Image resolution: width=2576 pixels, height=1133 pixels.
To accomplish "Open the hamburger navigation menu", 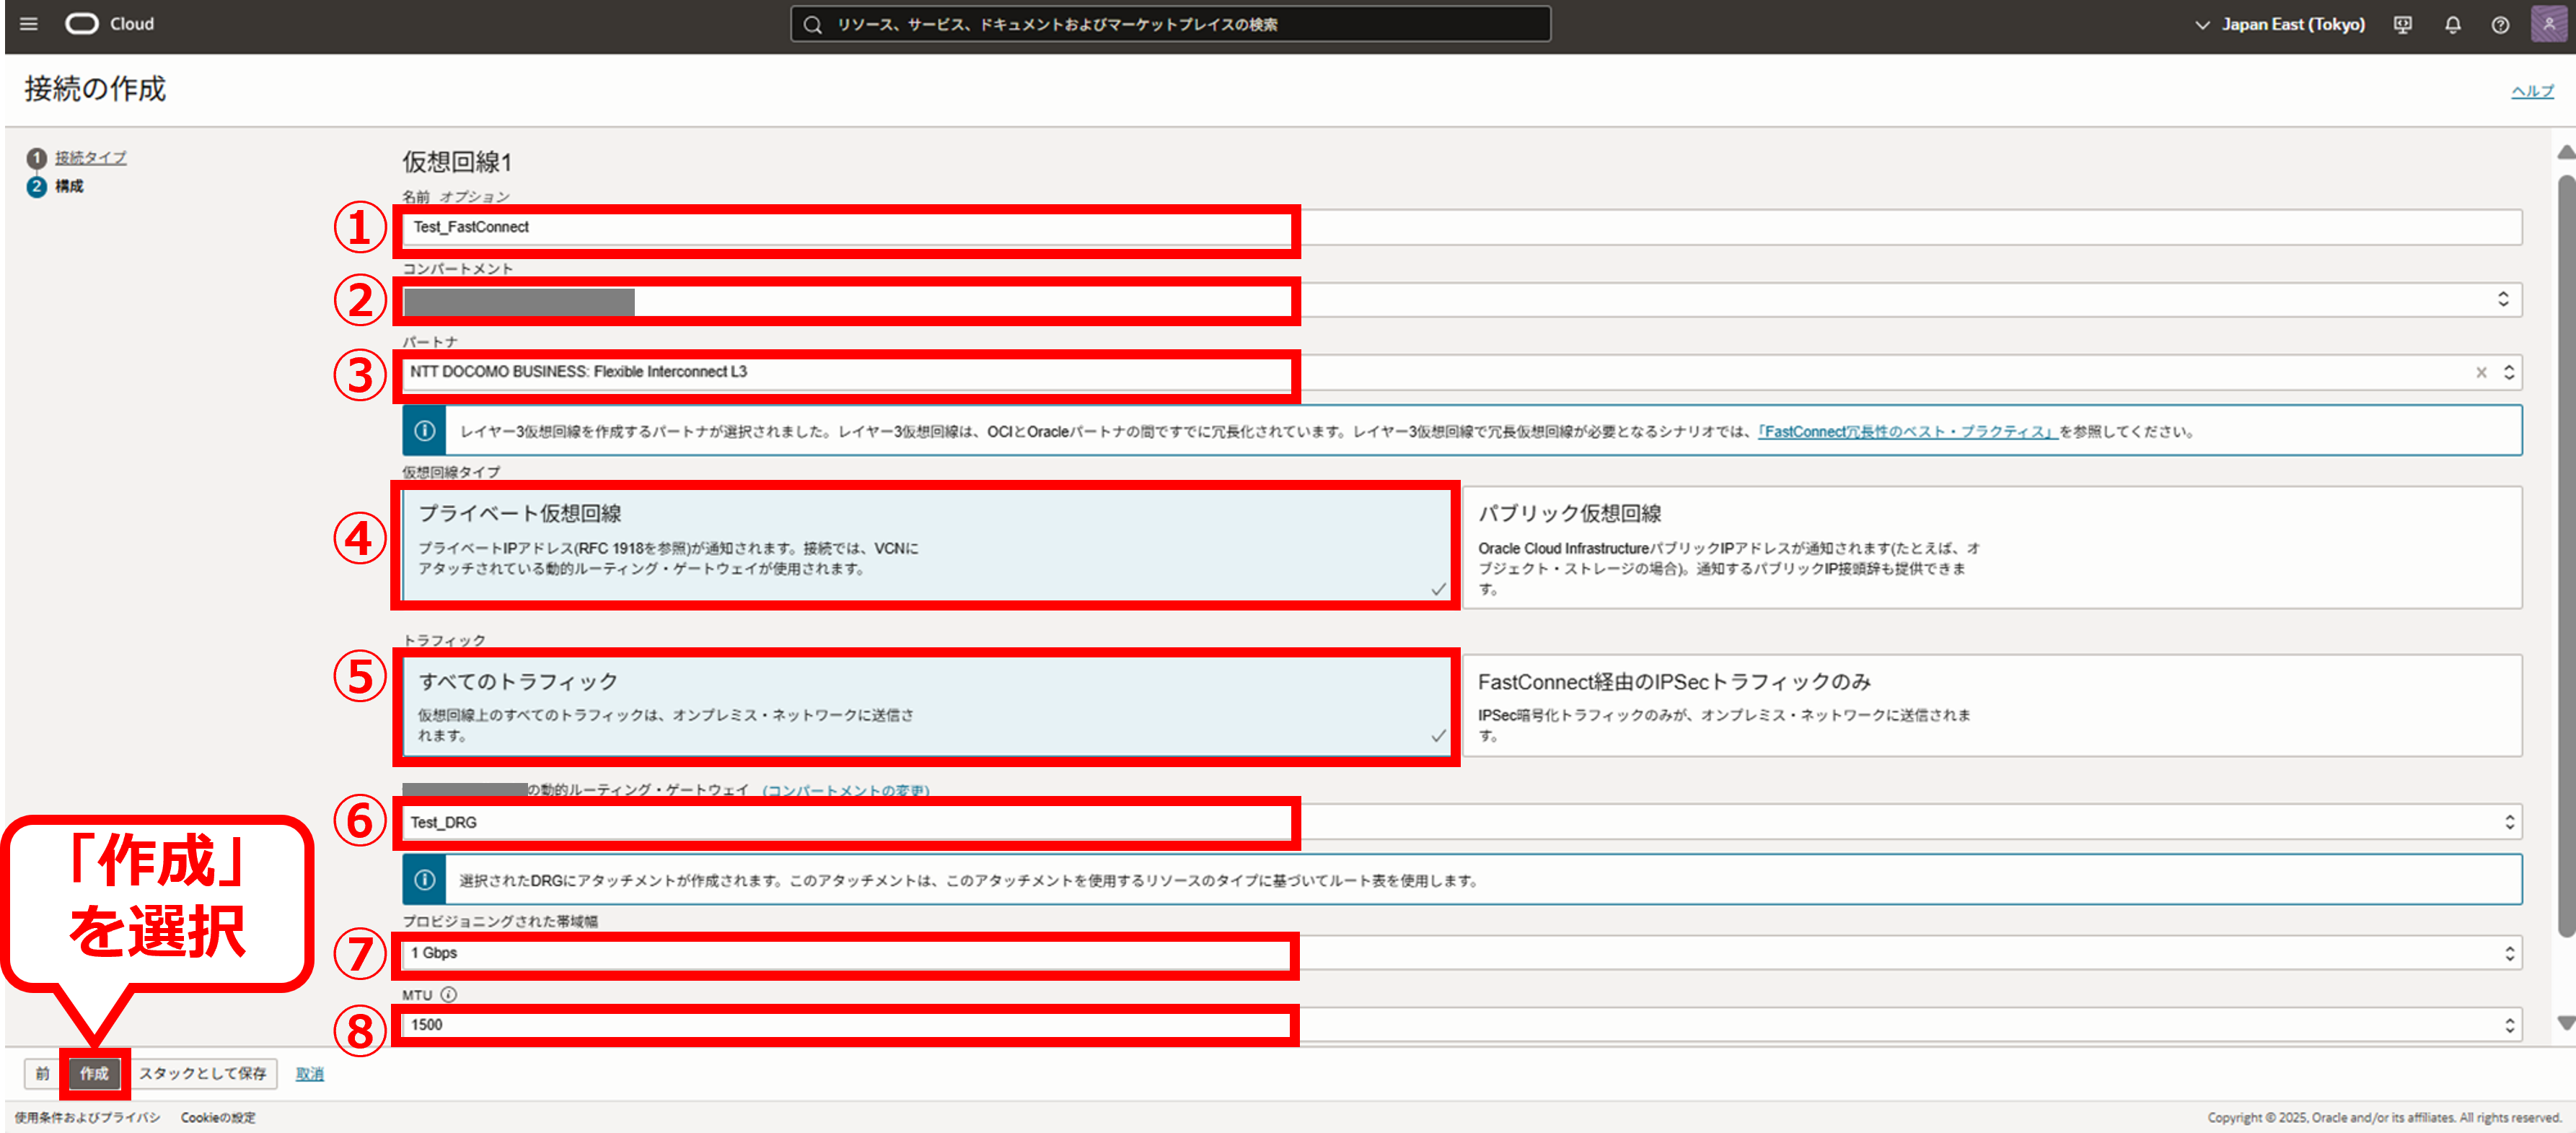I will pos(29,24).
